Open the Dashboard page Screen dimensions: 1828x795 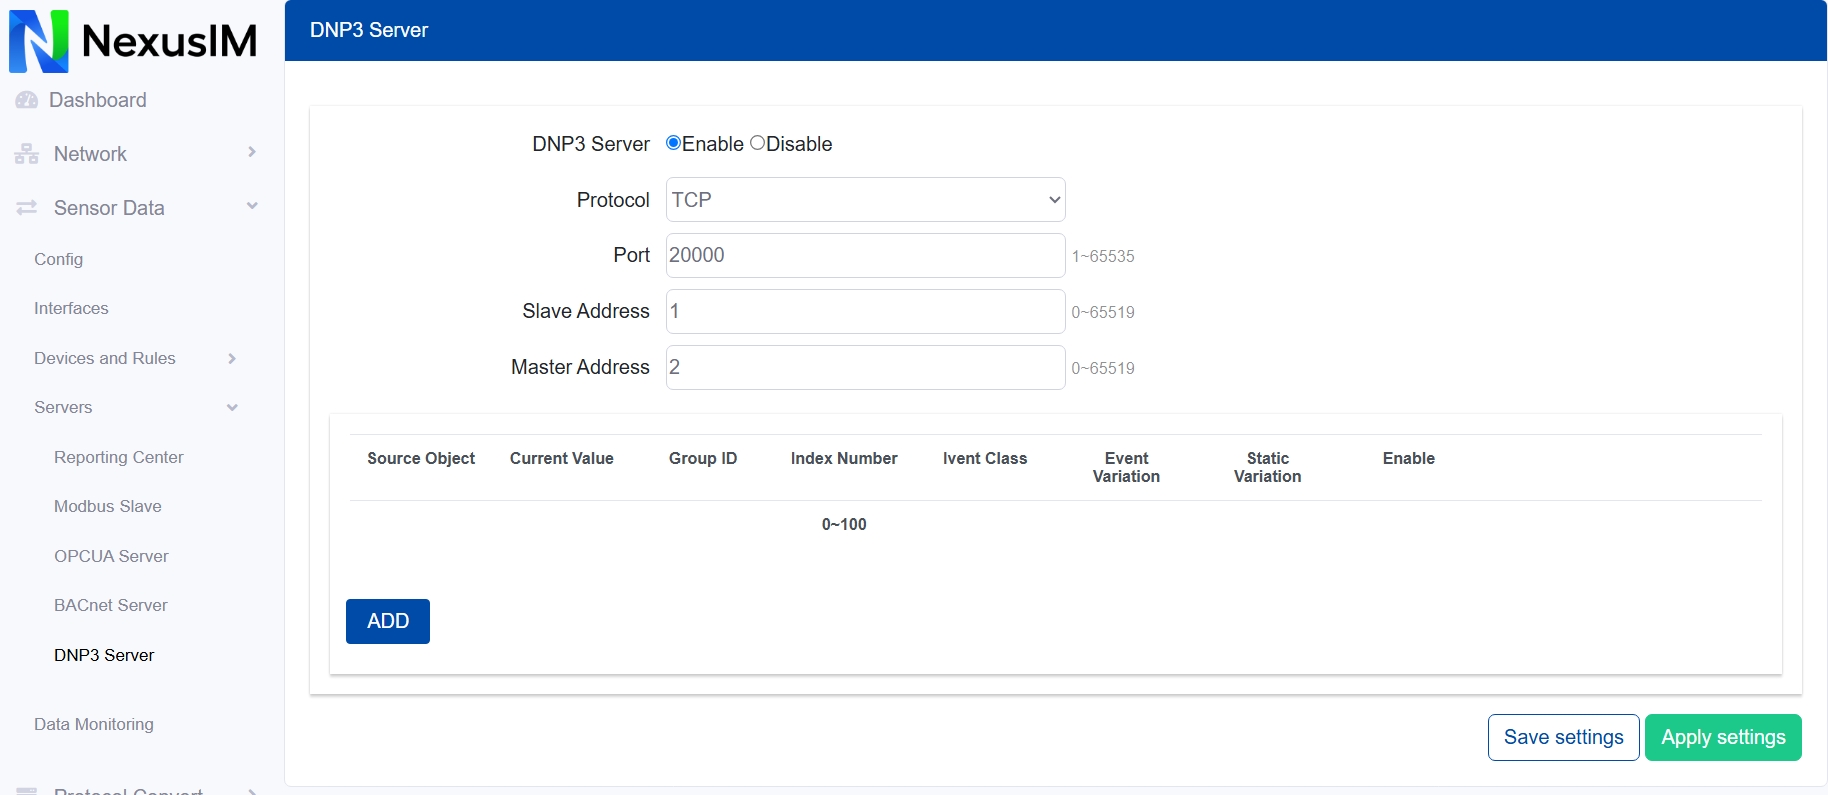(97, 100)
